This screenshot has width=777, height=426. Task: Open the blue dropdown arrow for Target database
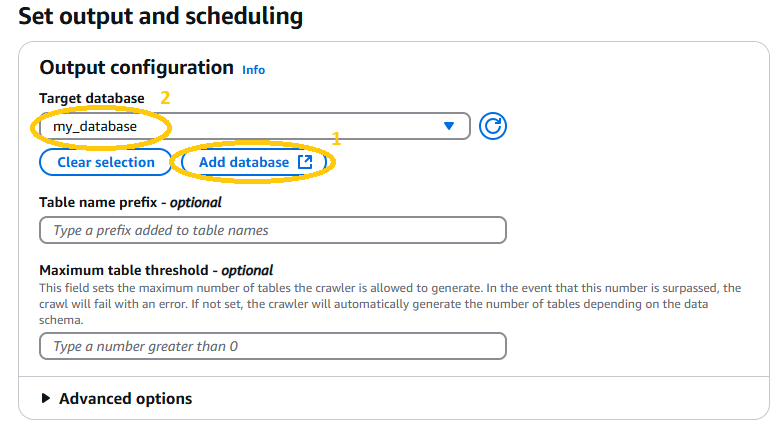[449, 126]
